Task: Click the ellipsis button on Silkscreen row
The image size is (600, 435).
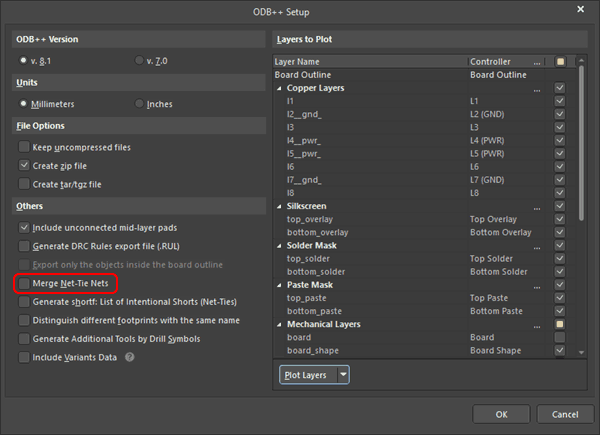Action: point(537,206)
